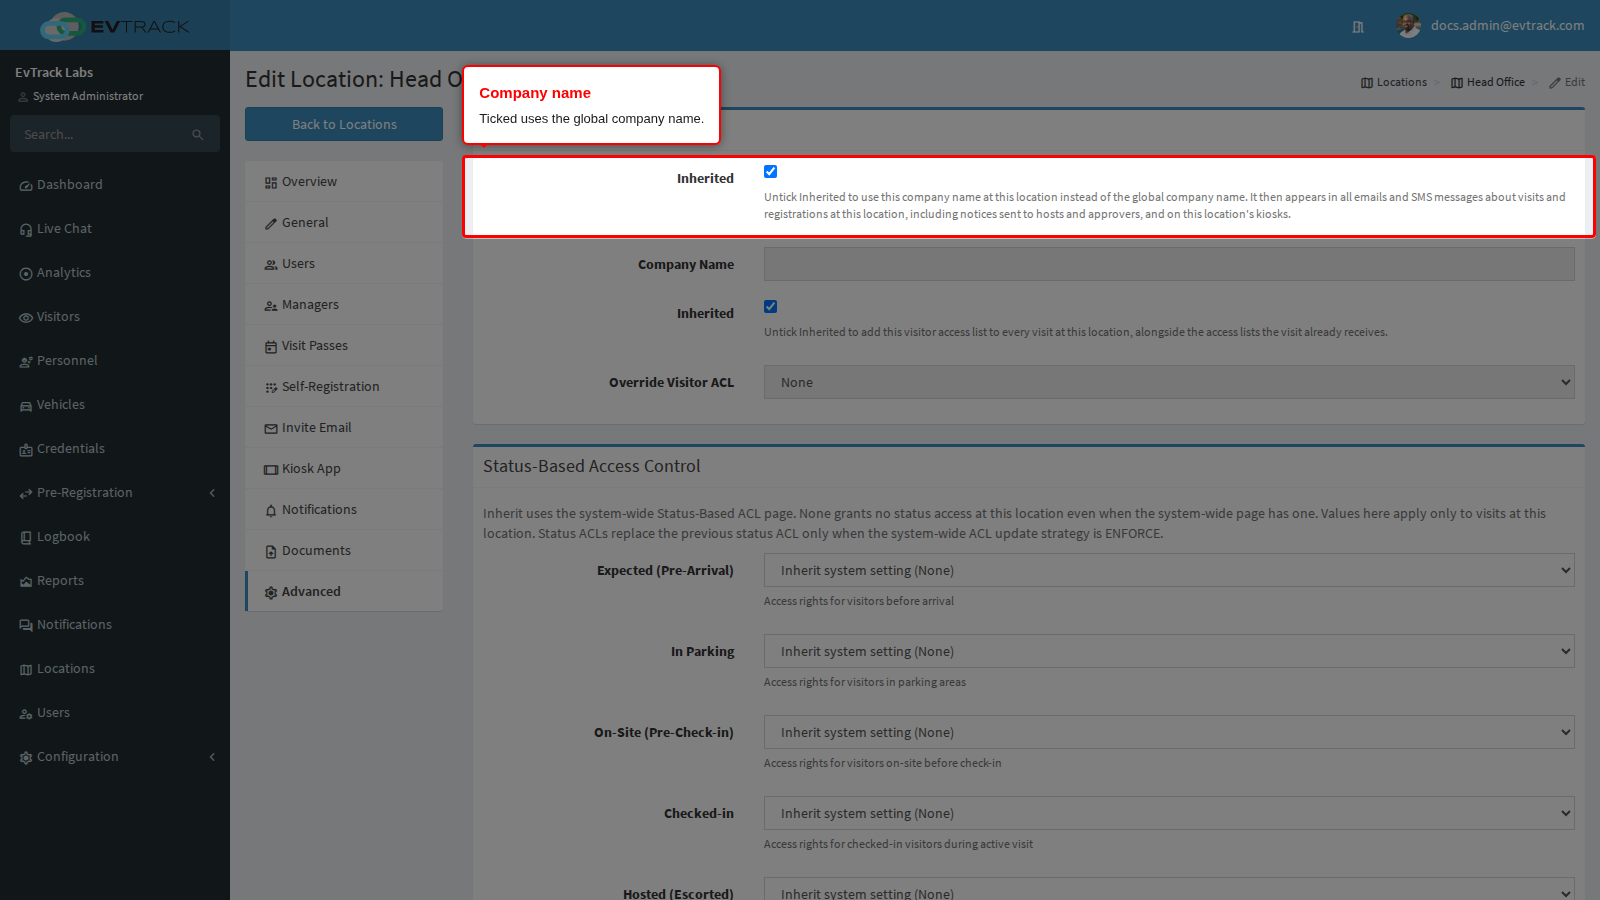Viewport: 1600px width, 900px height.
Task: Click the Back to Locations button
Action: 344,124
